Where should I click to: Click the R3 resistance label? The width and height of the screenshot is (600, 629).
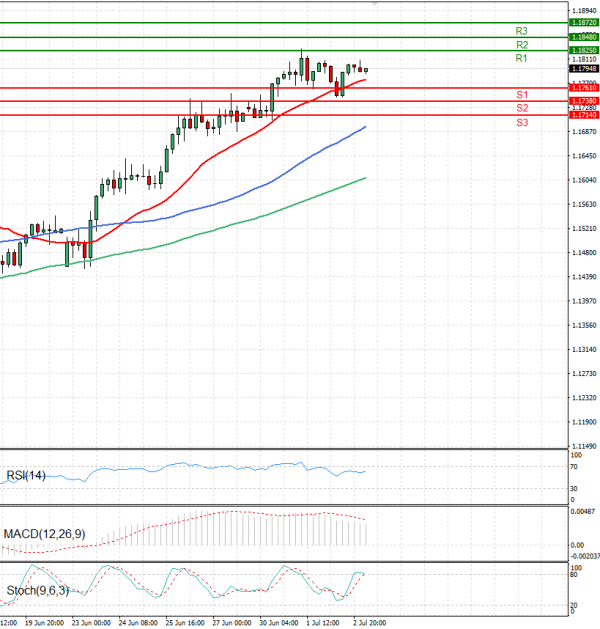[x=521, y=31]
